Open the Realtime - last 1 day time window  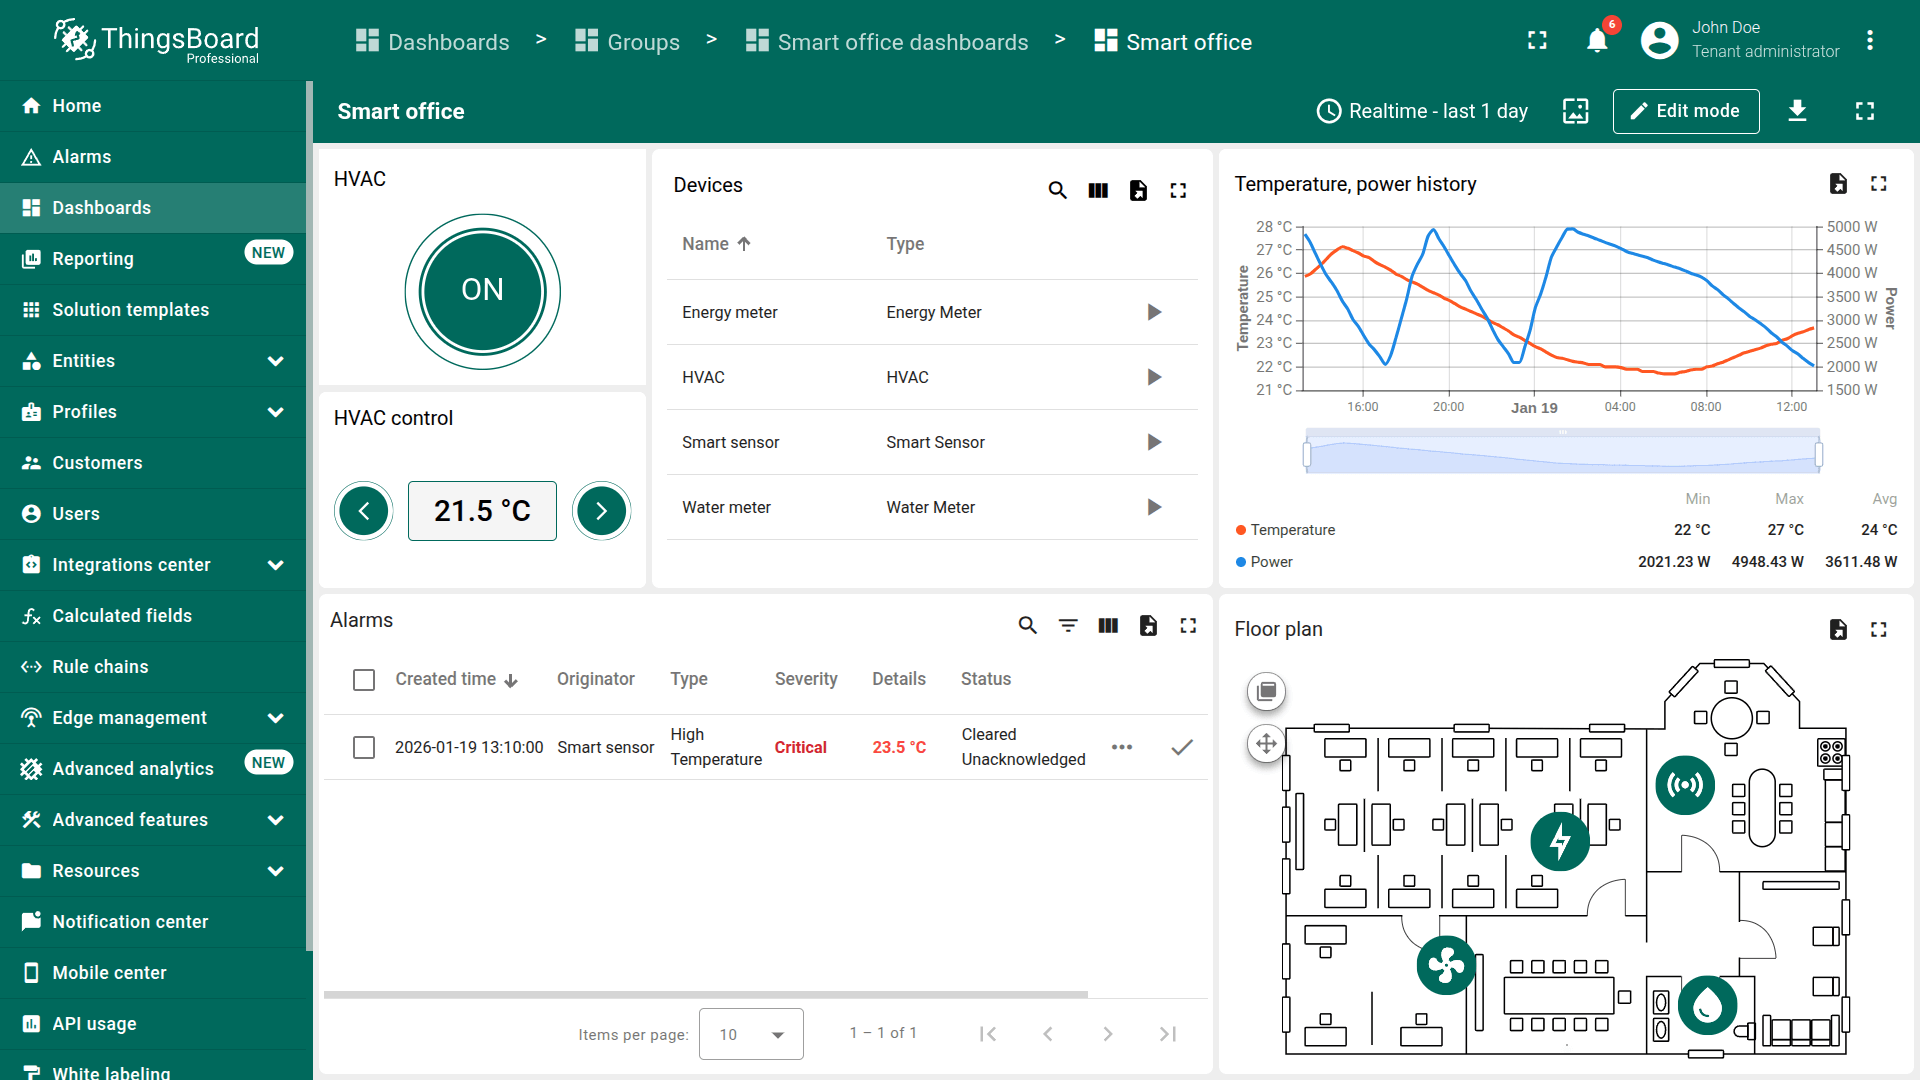1422,111
